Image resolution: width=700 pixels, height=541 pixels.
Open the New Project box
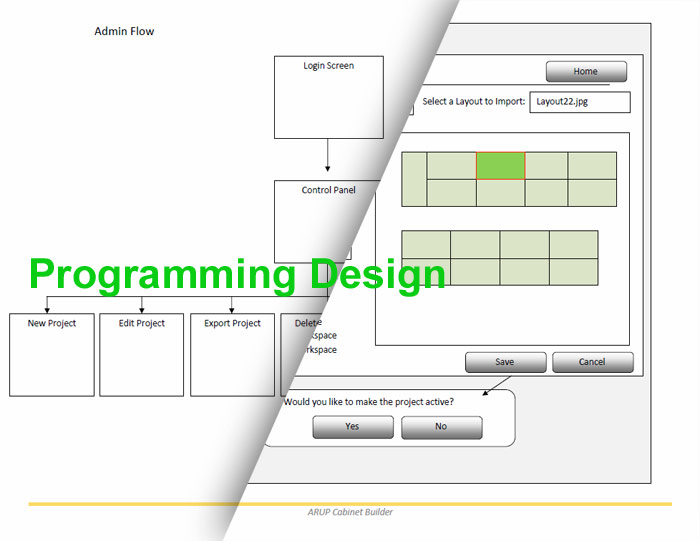pyautogui.click(x=52, y=354)
